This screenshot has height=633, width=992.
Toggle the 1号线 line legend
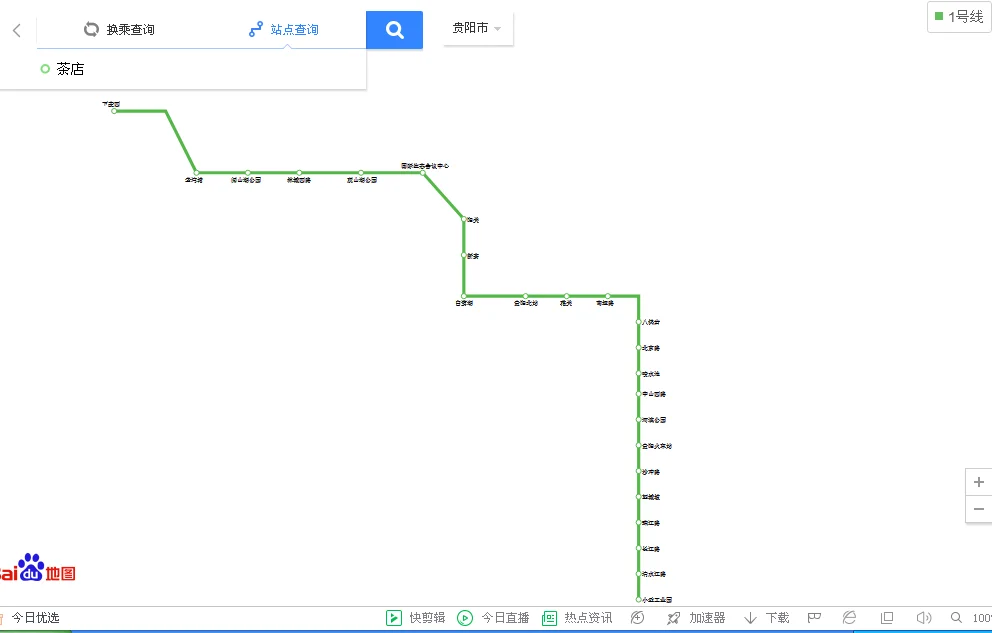point(957,17)
